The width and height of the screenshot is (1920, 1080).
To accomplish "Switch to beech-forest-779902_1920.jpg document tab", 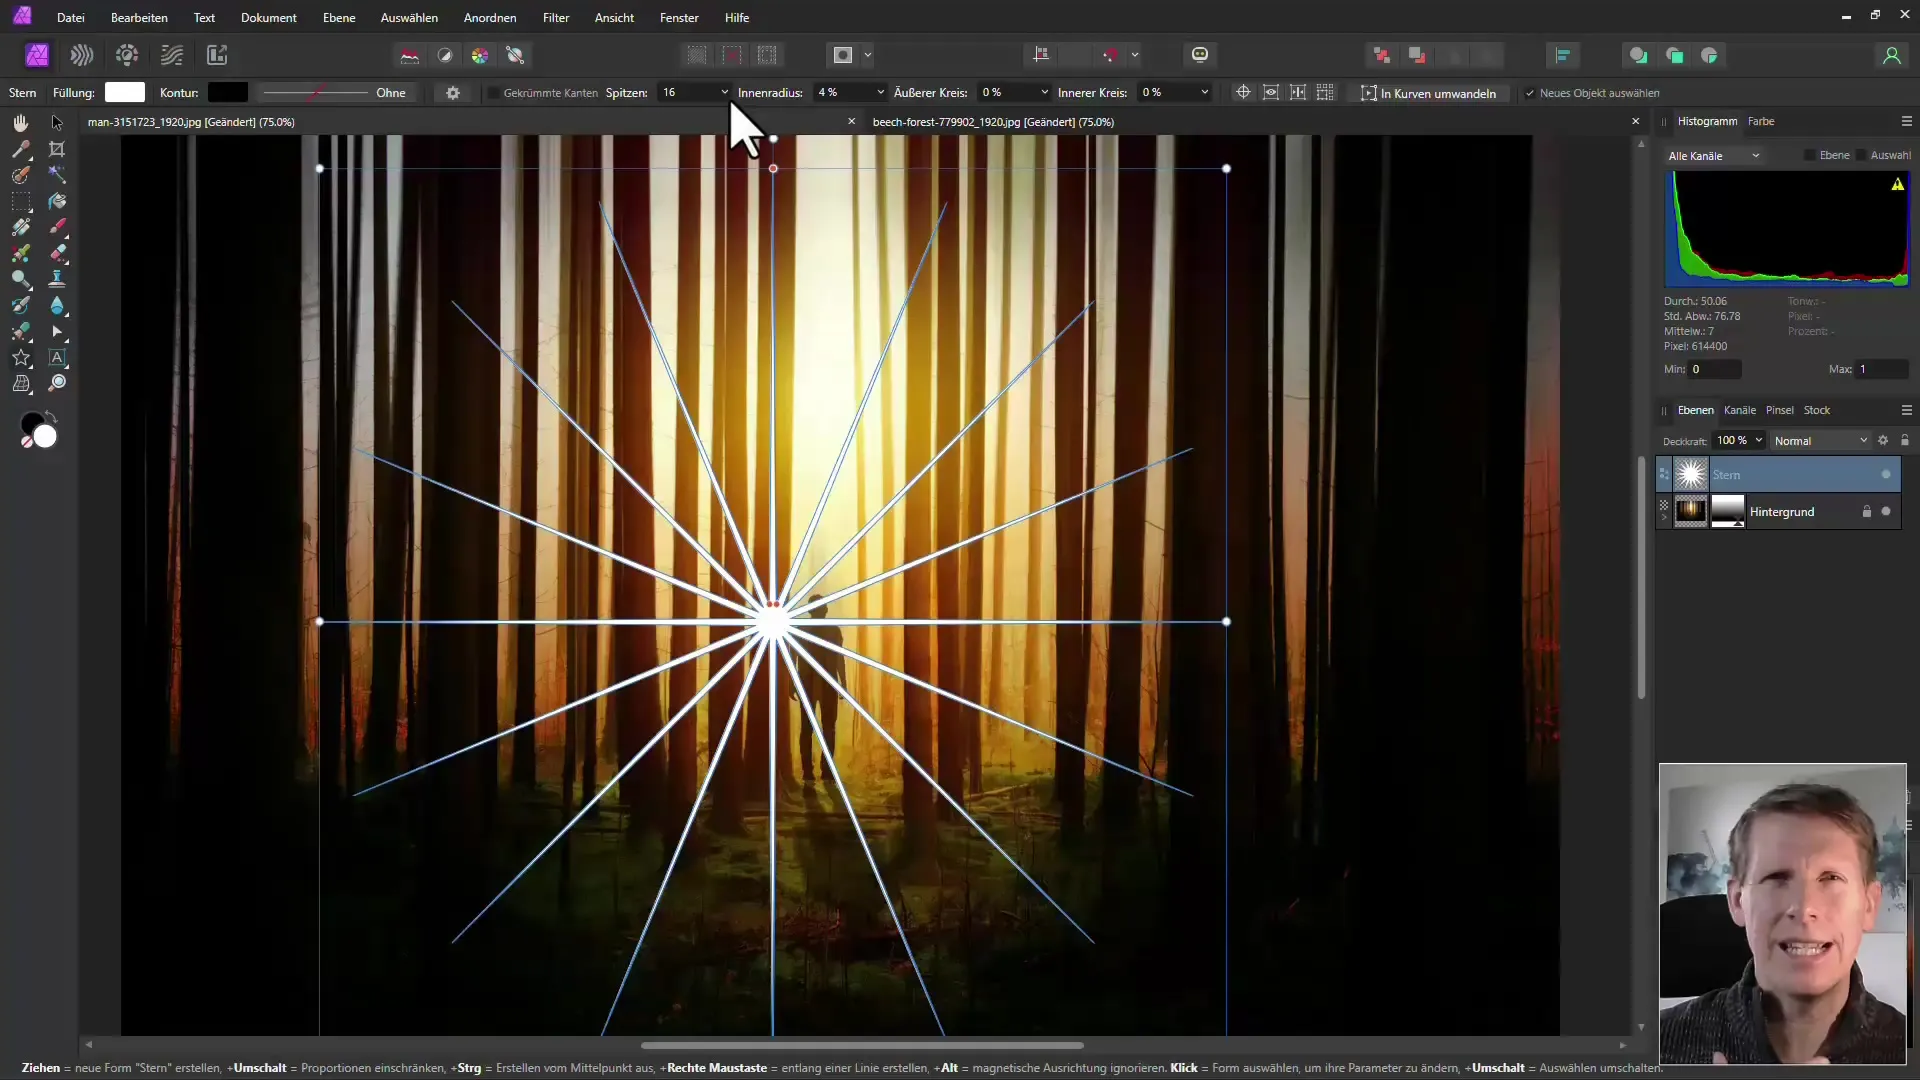I will pyautogui.click(x=993, y=122).
